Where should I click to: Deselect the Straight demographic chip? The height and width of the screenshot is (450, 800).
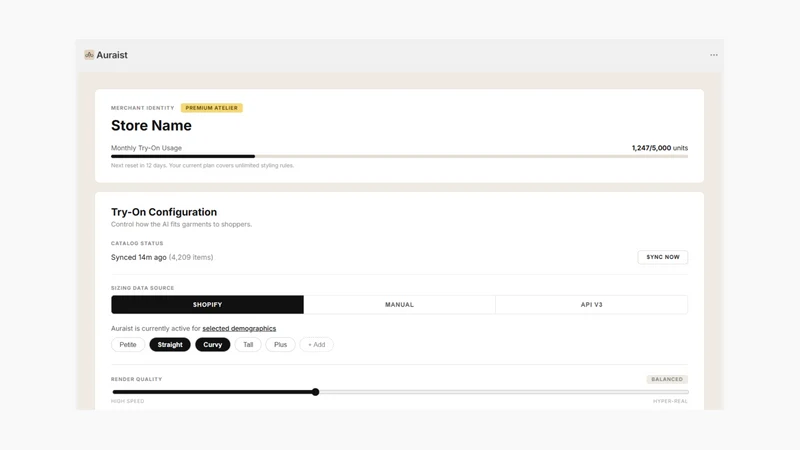pyautogui.click(x=170, y=345)
